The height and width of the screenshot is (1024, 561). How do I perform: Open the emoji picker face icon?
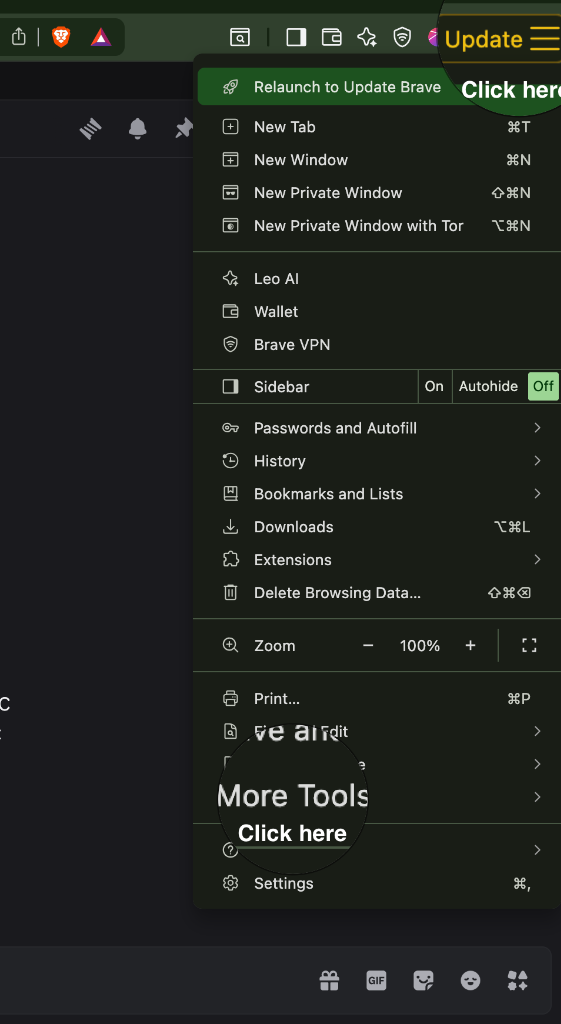470,980
